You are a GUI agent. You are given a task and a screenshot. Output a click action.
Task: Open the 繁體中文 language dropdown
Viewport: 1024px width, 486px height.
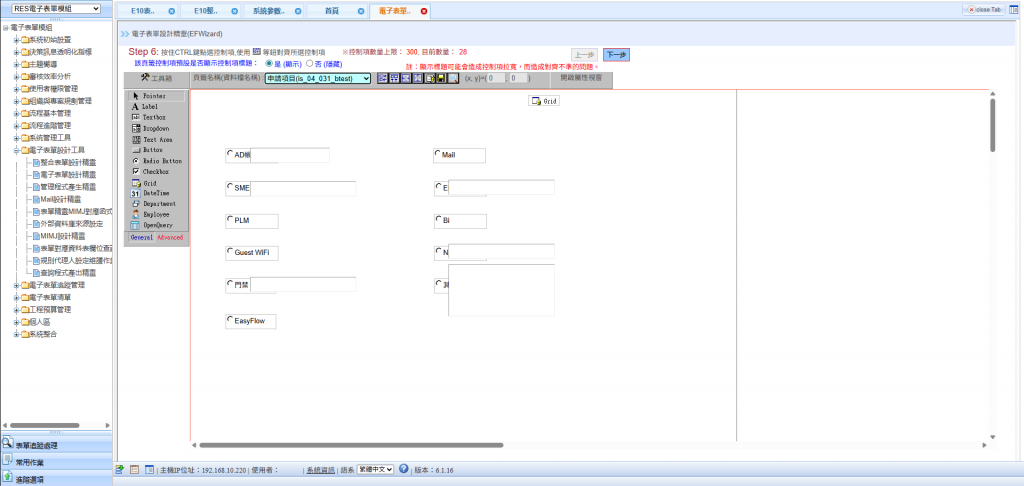click(375, 470)
